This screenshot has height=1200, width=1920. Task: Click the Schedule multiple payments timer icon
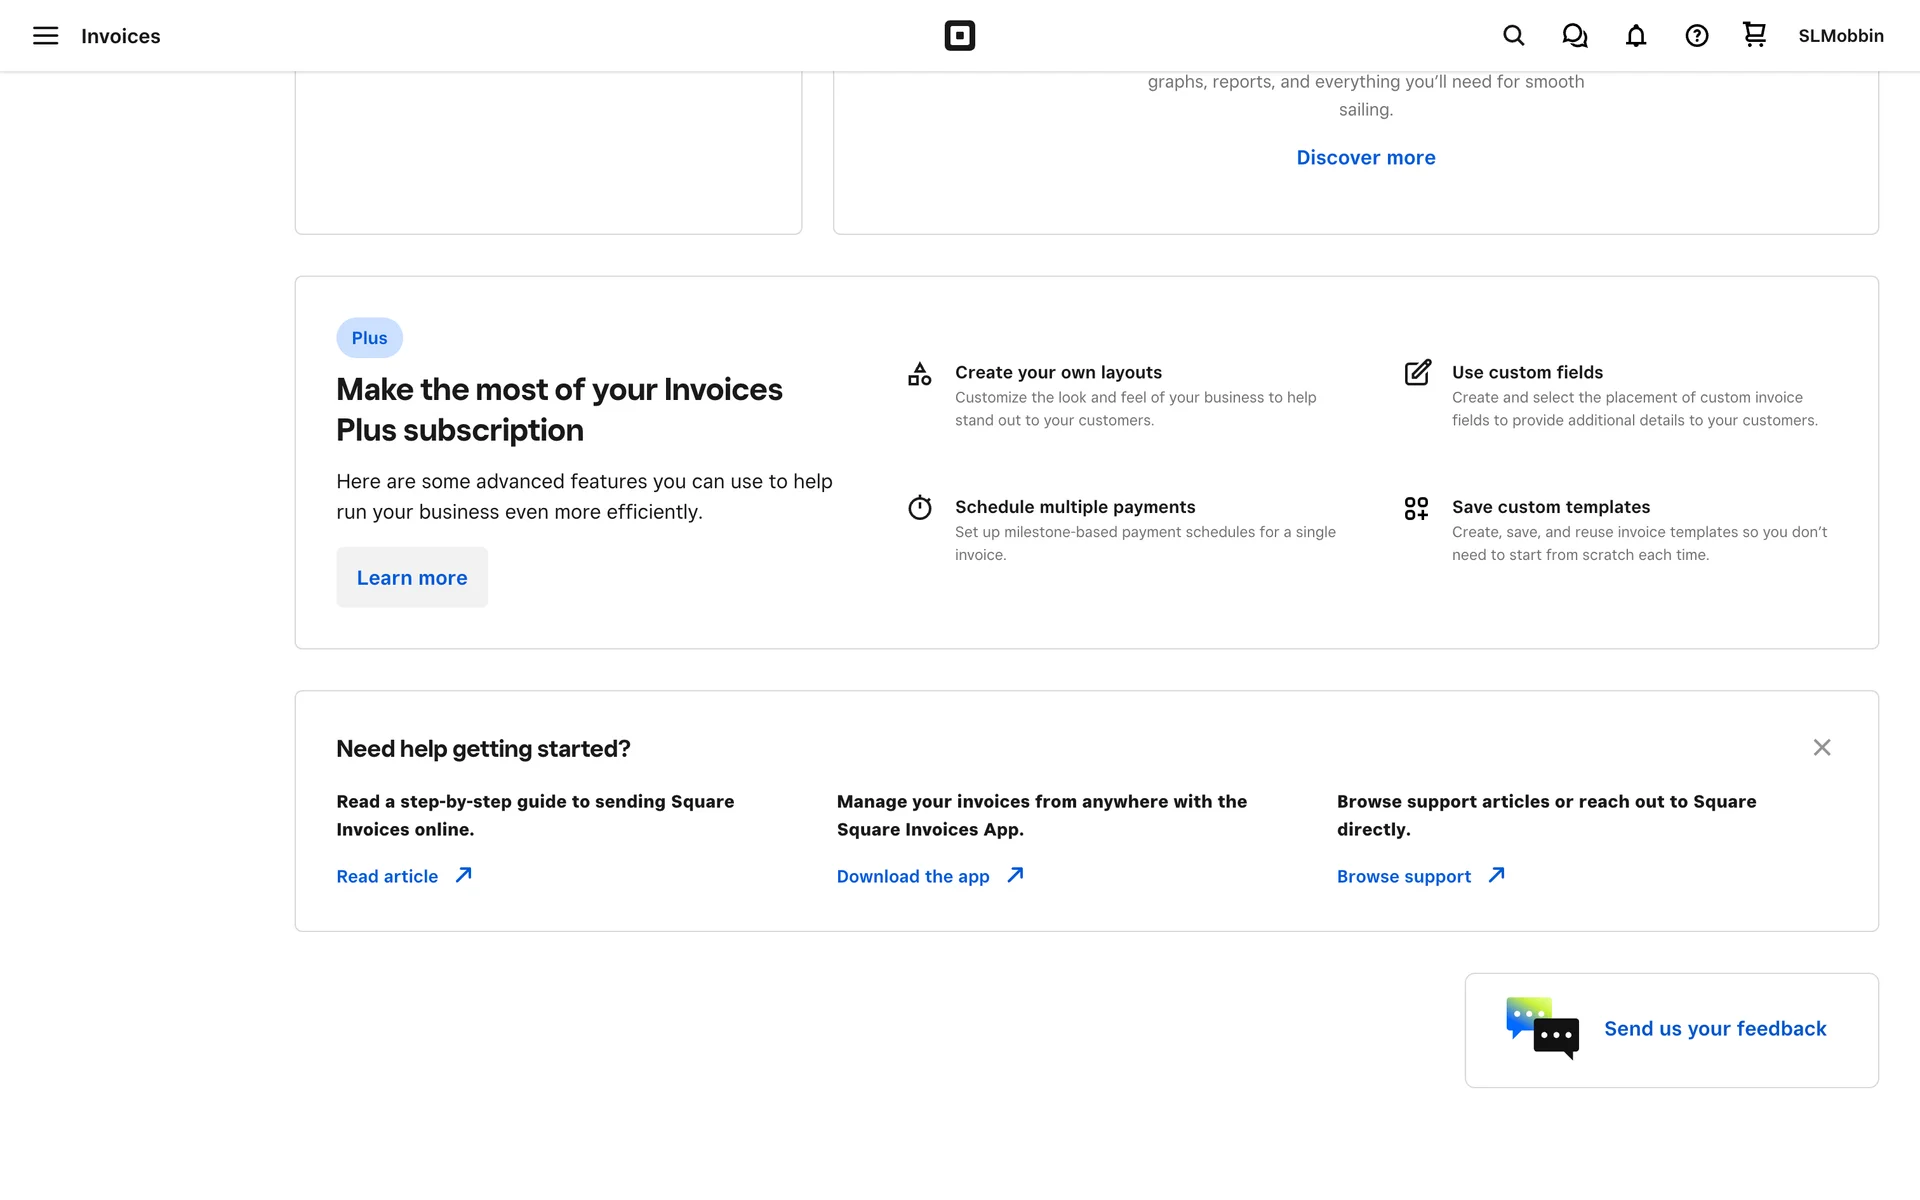[x=919, y=508]
